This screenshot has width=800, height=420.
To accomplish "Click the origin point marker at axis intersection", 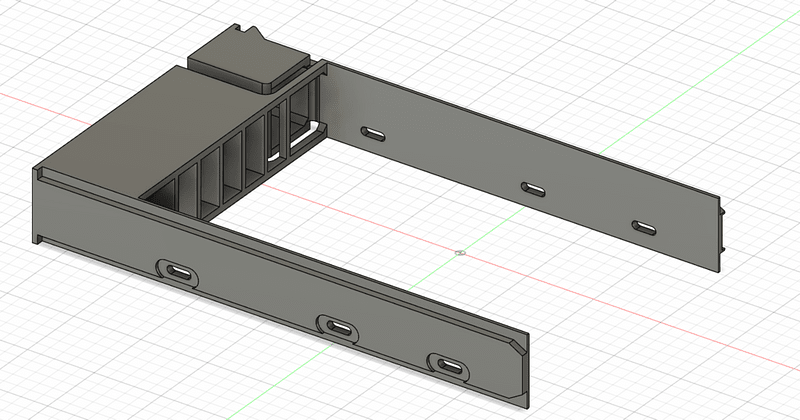I will coord(460,252).
